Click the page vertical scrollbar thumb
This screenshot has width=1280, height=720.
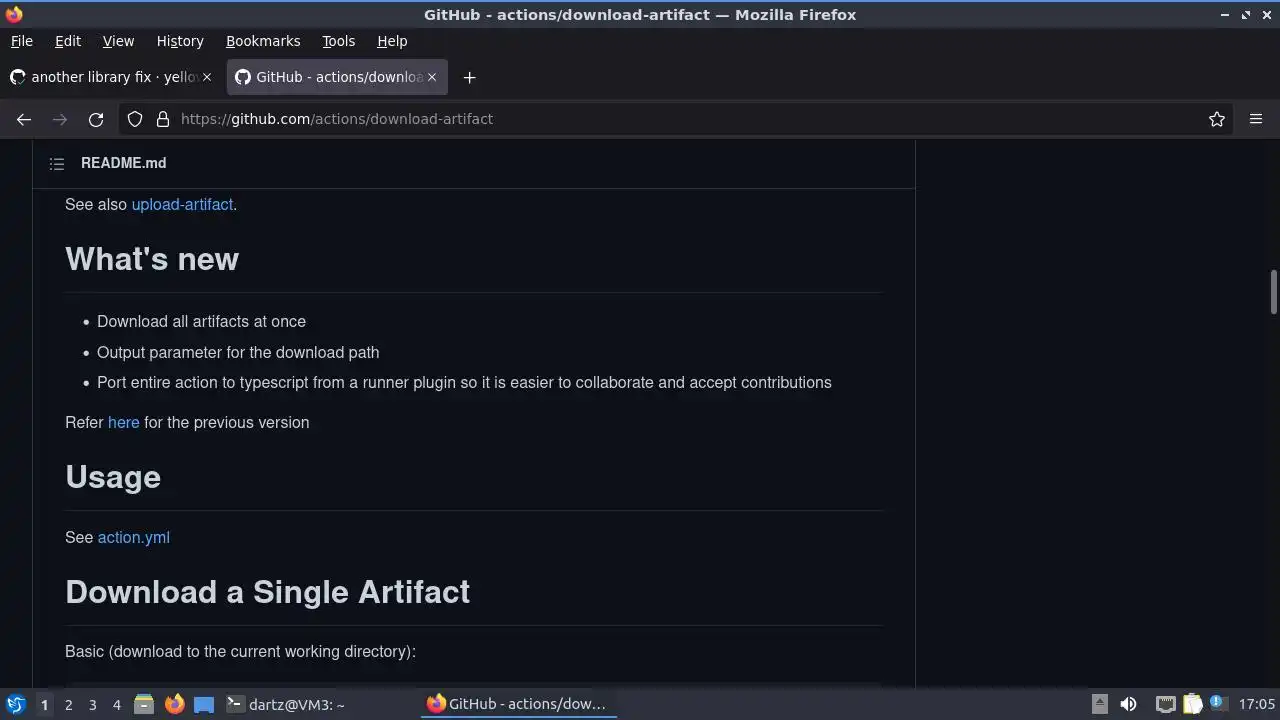pos(1273,292)
